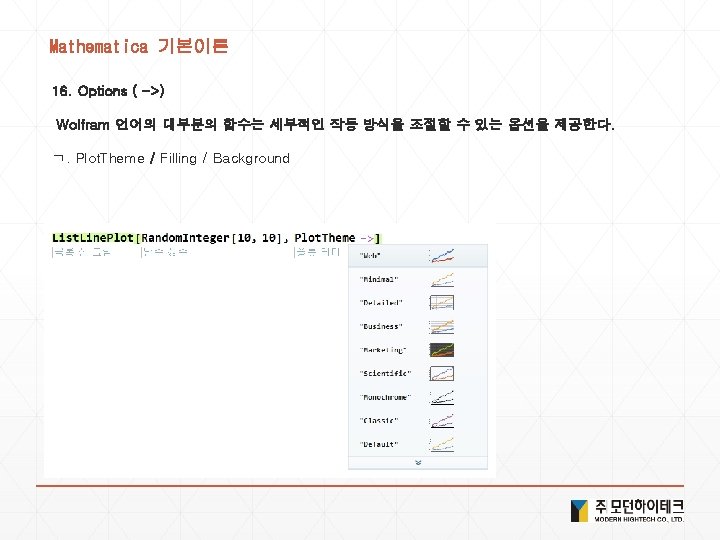720x540 pixels.
Task: Select the "Scientific" plot theme entry
Action: (418, 374)
